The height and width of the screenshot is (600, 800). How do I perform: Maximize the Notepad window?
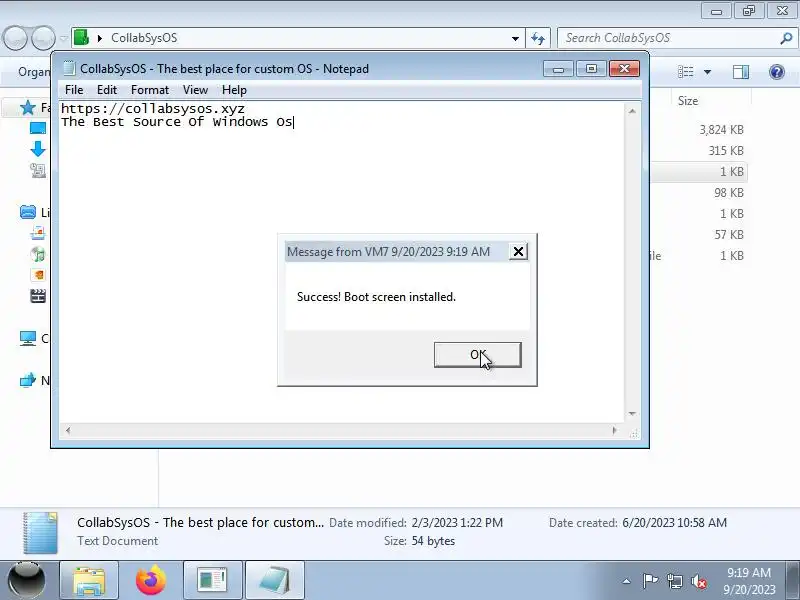click(591, 68)
